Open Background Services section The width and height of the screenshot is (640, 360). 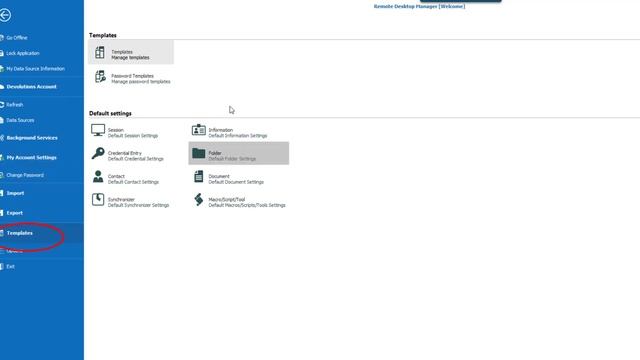[x=32, y=138]
